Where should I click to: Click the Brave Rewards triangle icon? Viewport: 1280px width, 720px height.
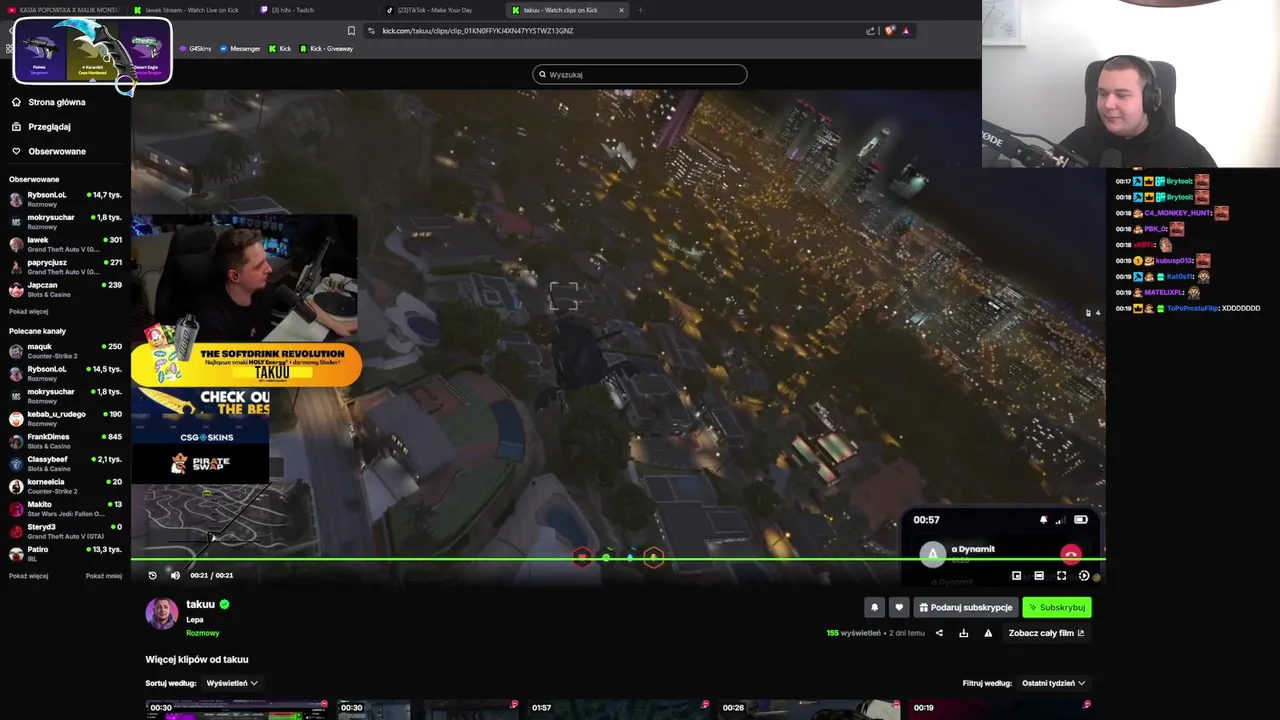pos(906,31)
